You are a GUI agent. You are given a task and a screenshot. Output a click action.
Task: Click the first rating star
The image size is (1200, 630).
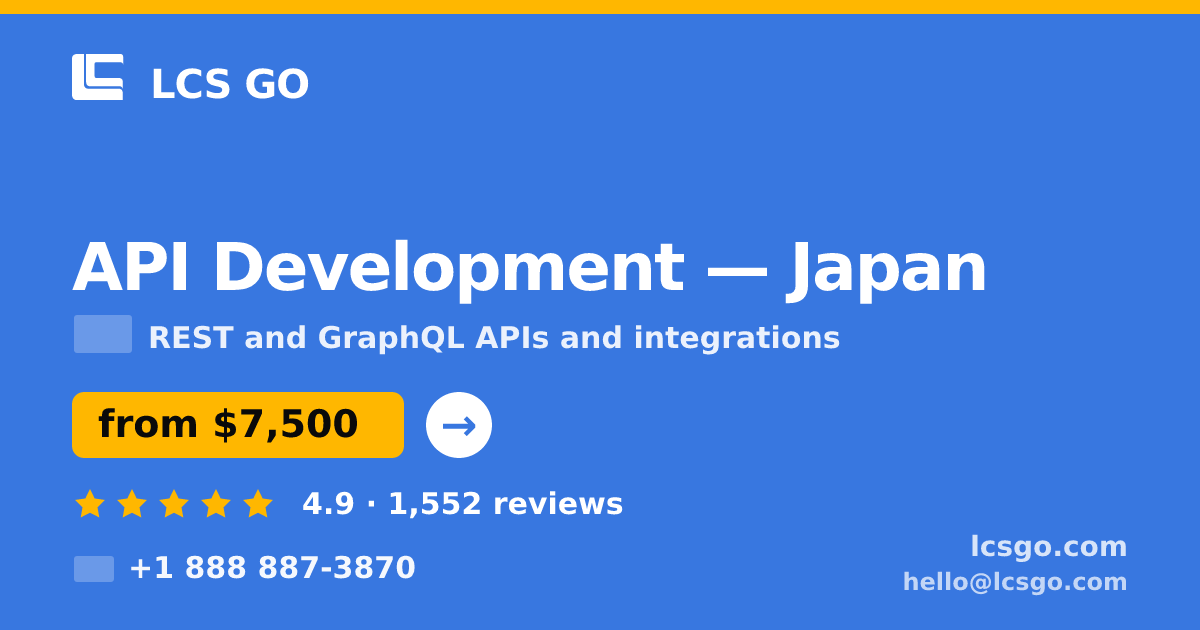coord(90,503)
